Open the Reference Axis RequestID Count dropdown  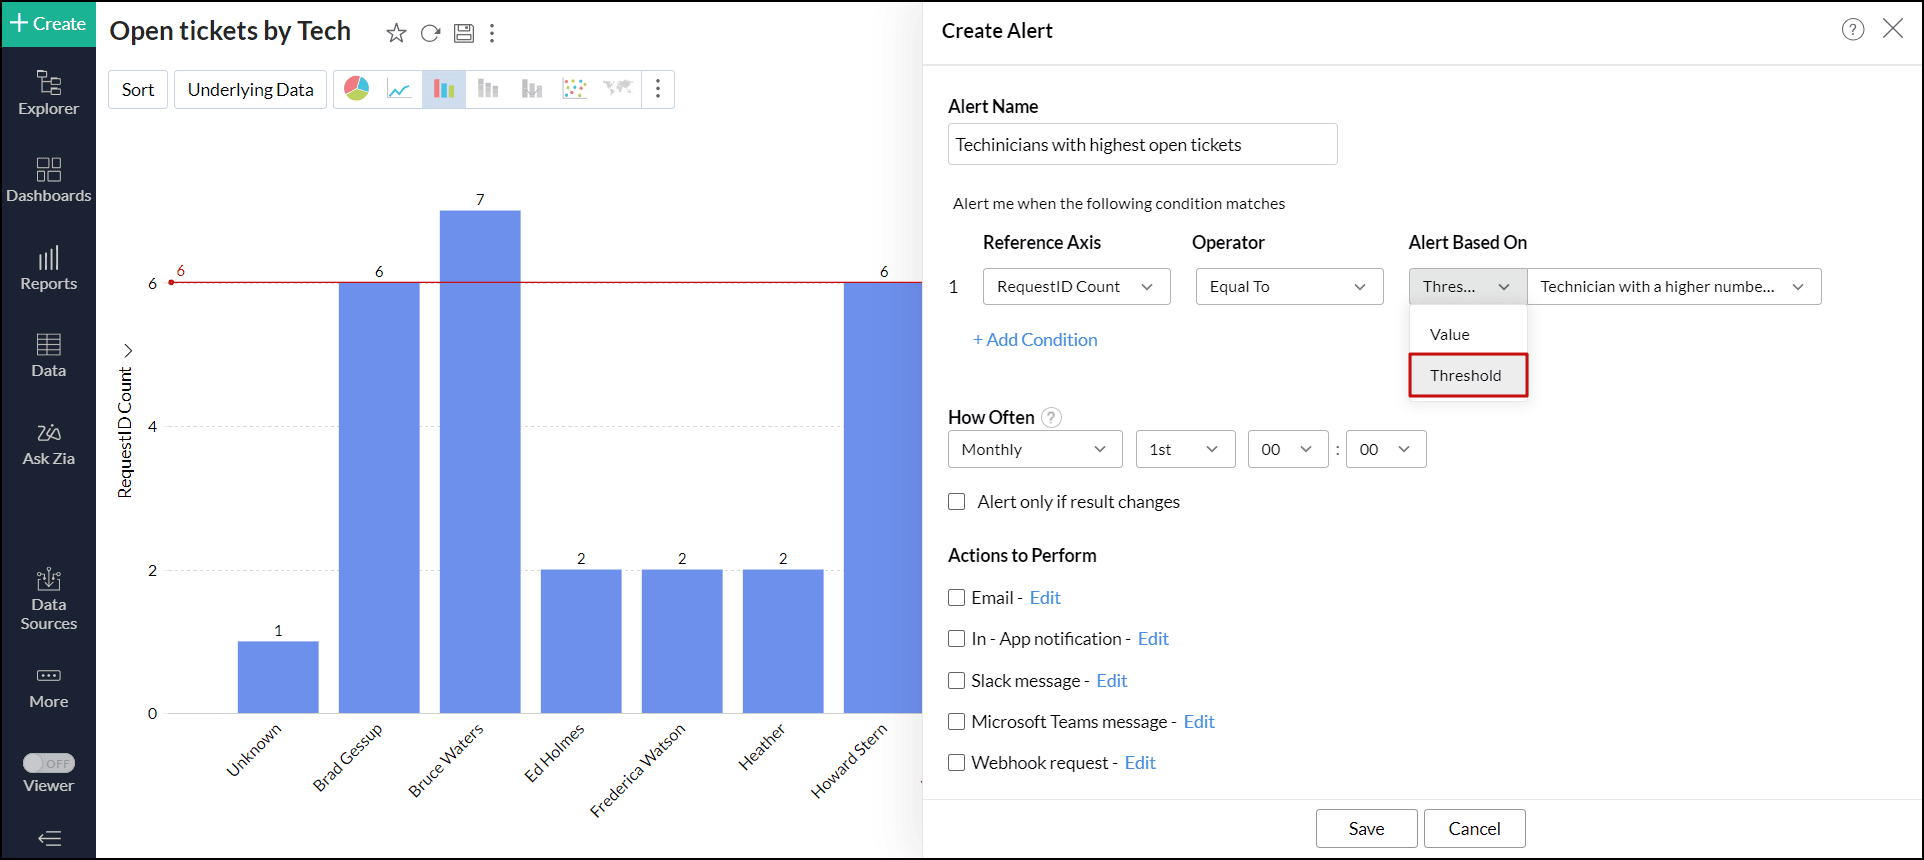click(x=1076, y=287)
